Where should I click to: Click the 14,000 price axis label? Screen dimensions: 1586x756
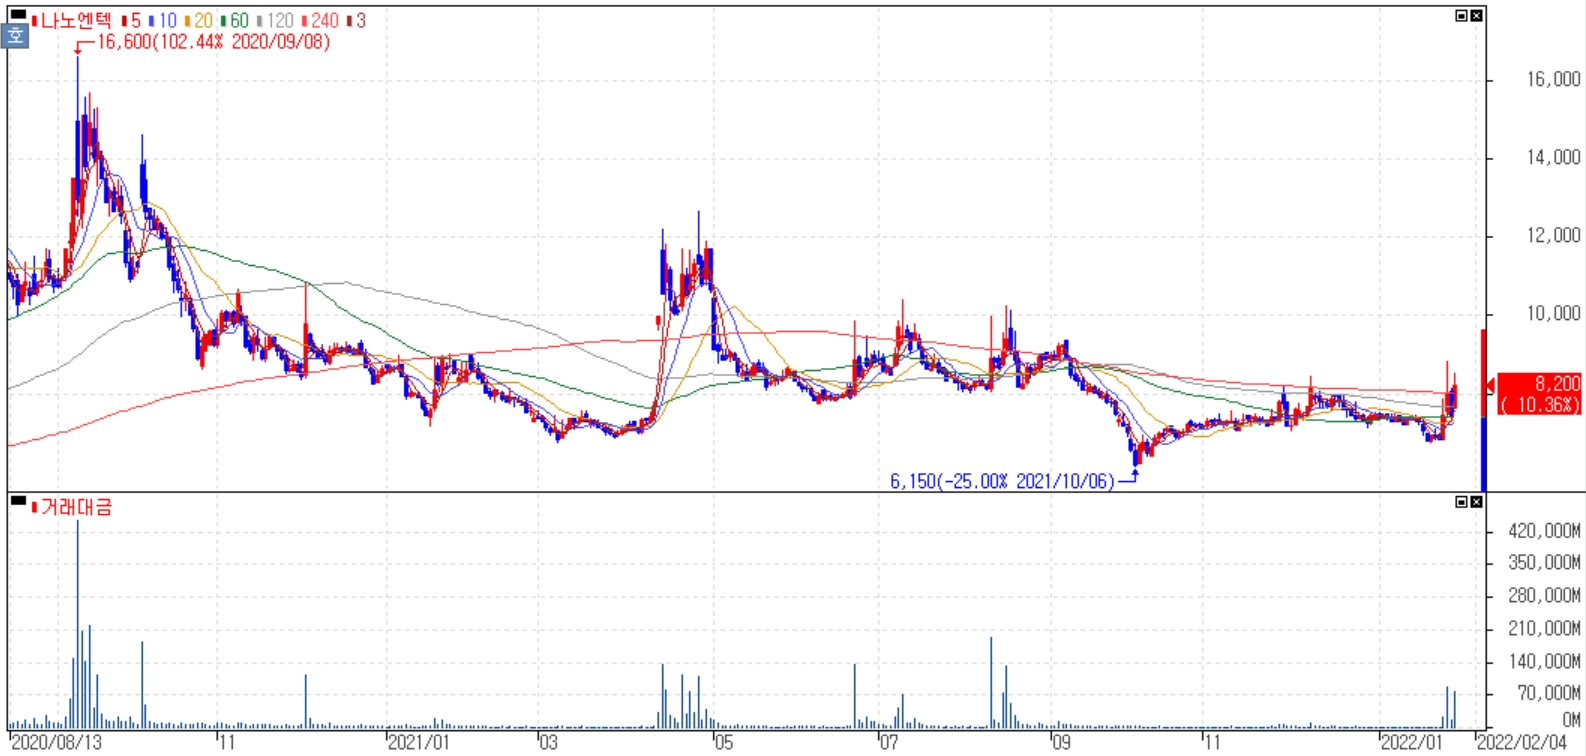click(1553, 157)
